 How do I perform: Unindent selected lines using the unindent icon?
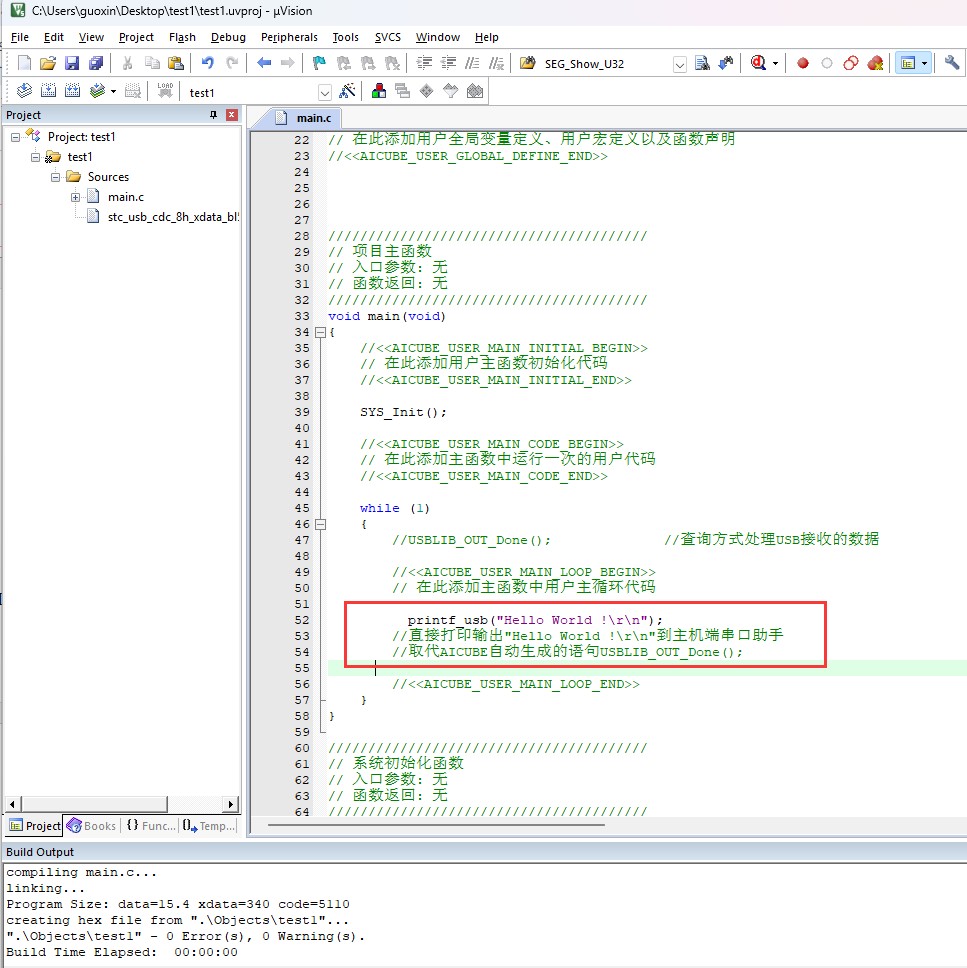(448, 63)
